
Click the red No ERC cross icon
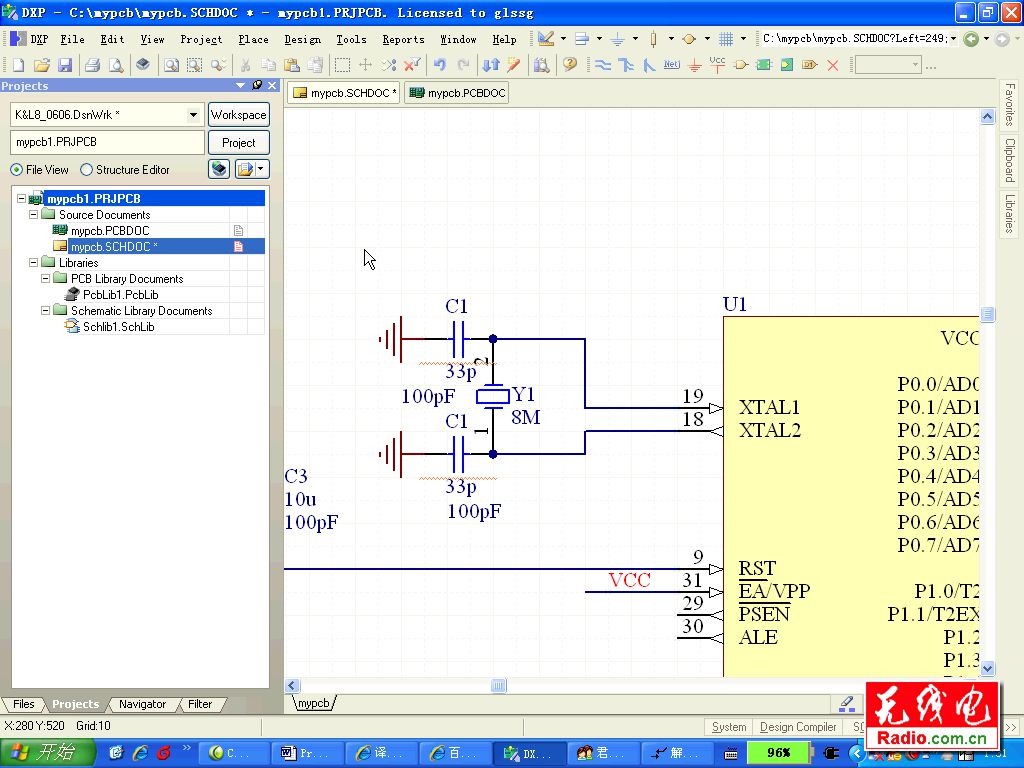(x=833, y=65)
